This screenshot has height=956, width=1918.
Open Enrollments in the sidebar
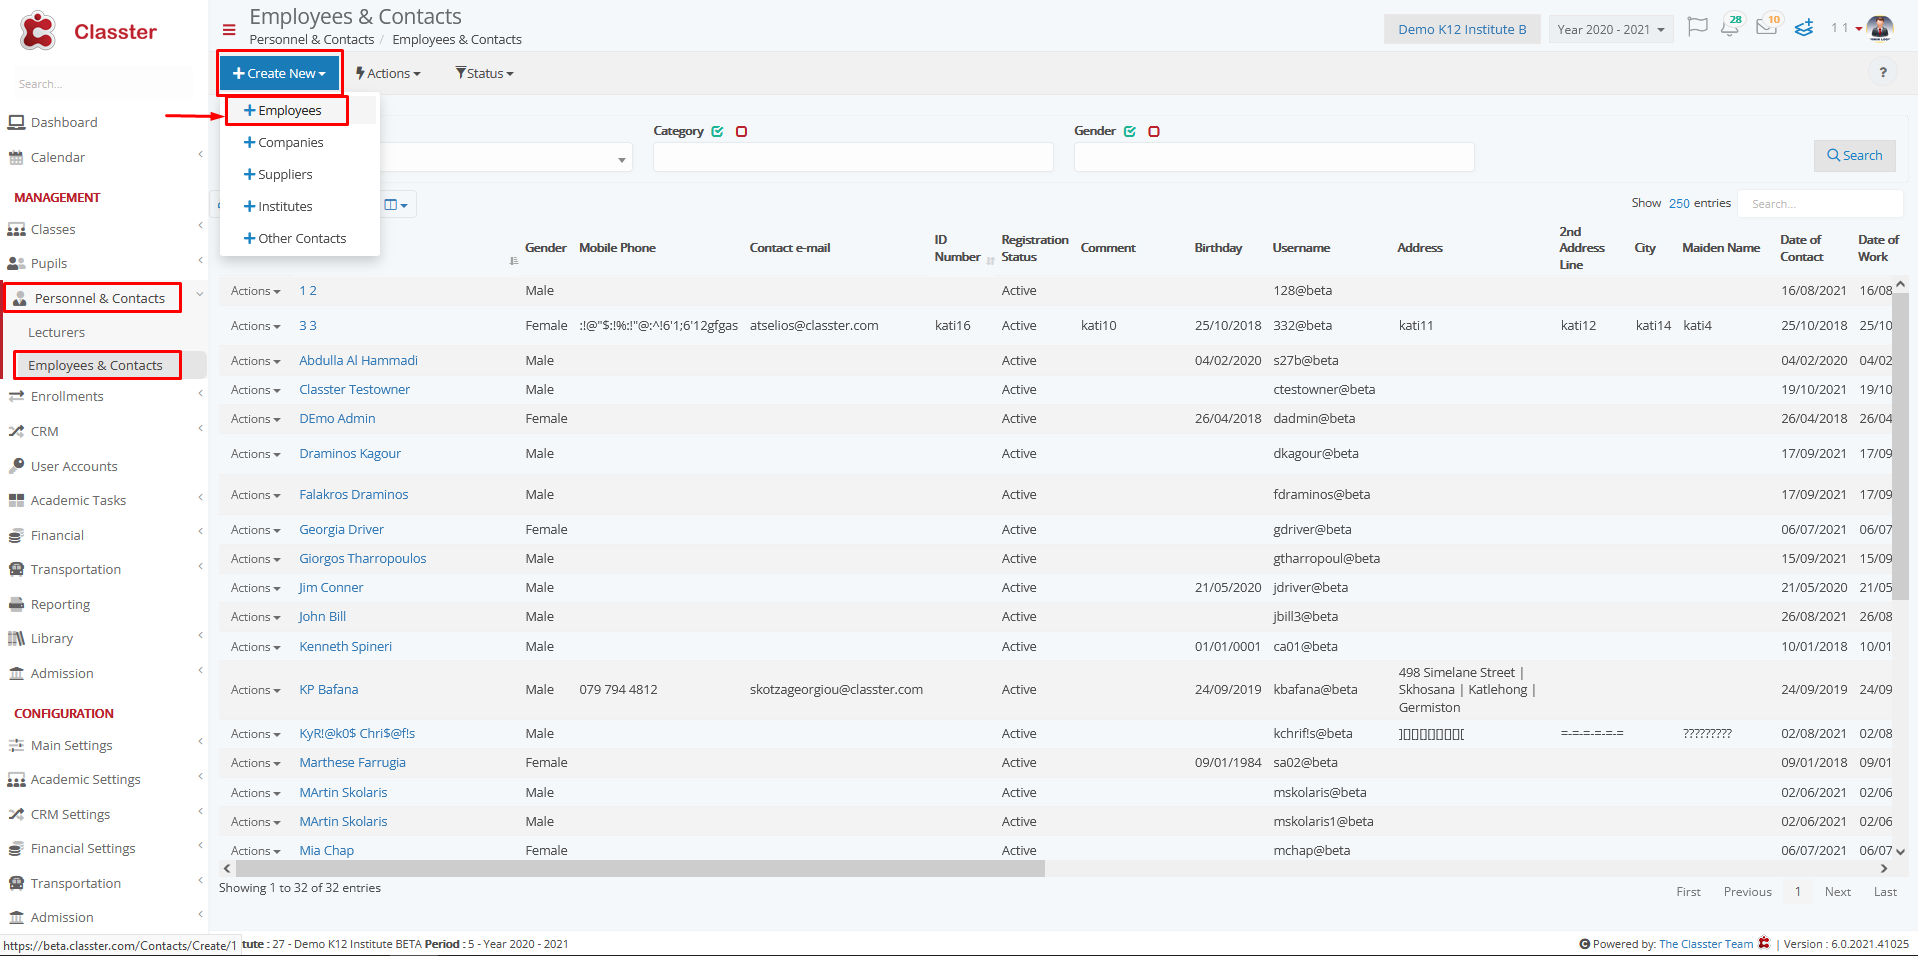67,396
